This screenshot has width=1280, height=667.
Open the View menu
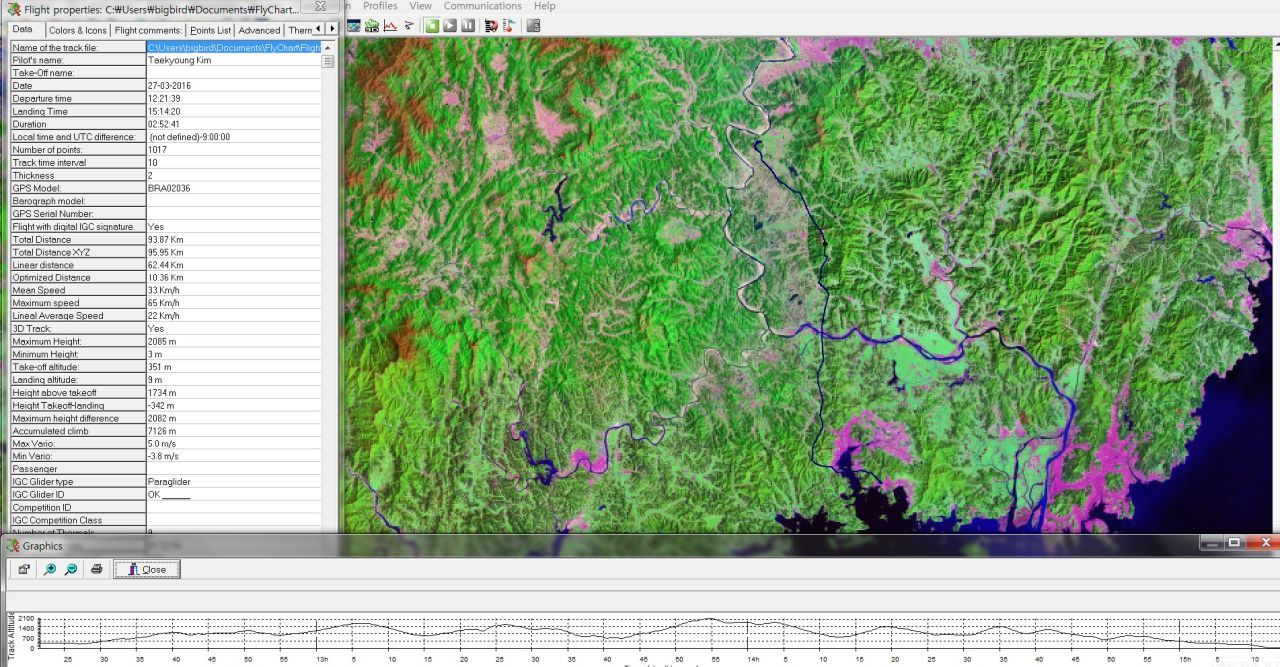[421, 6]
